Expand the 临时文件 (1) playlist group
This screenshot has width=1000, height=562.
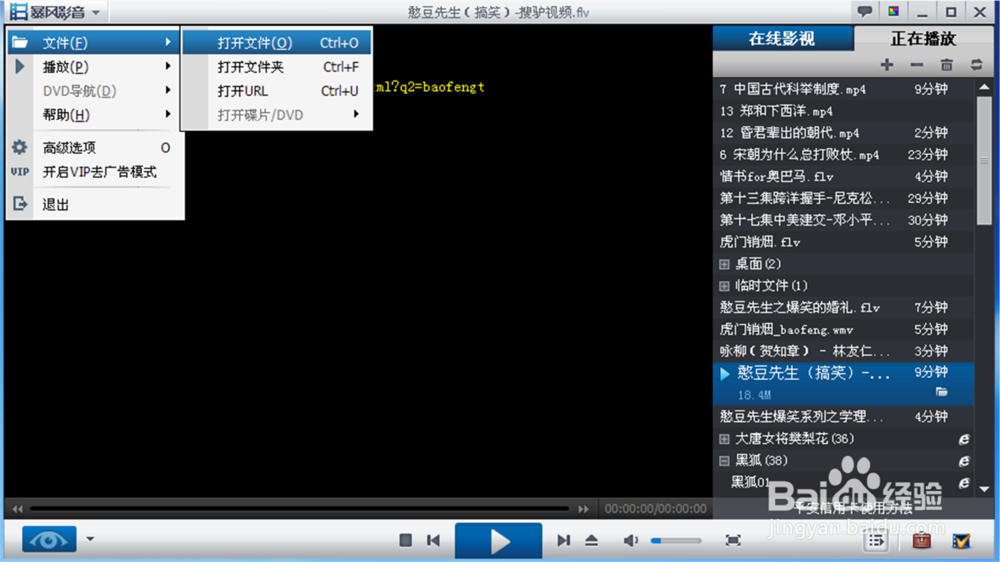[724, 286]
